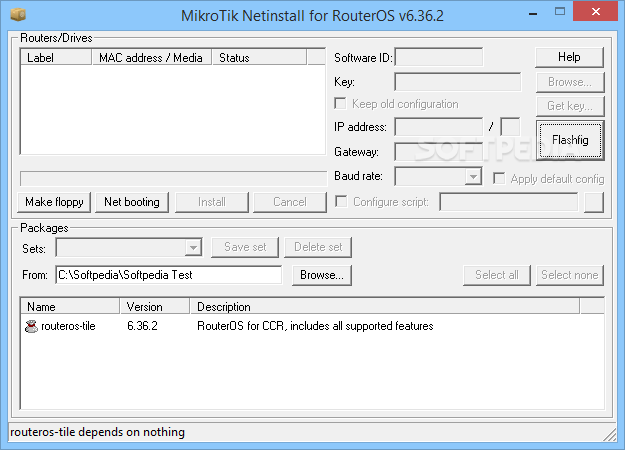This screenshot has width=625, height=450.
Task: Click the Install button
Action: point(212,202)
